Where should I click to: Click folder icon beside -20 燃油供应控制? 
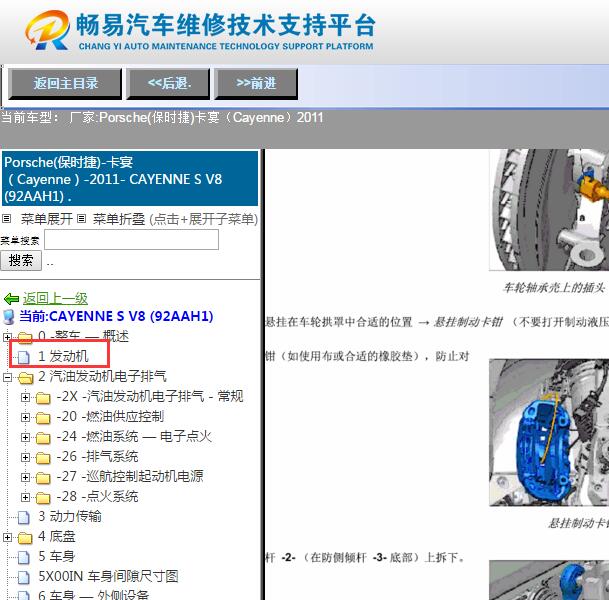[x=43, y=418]
